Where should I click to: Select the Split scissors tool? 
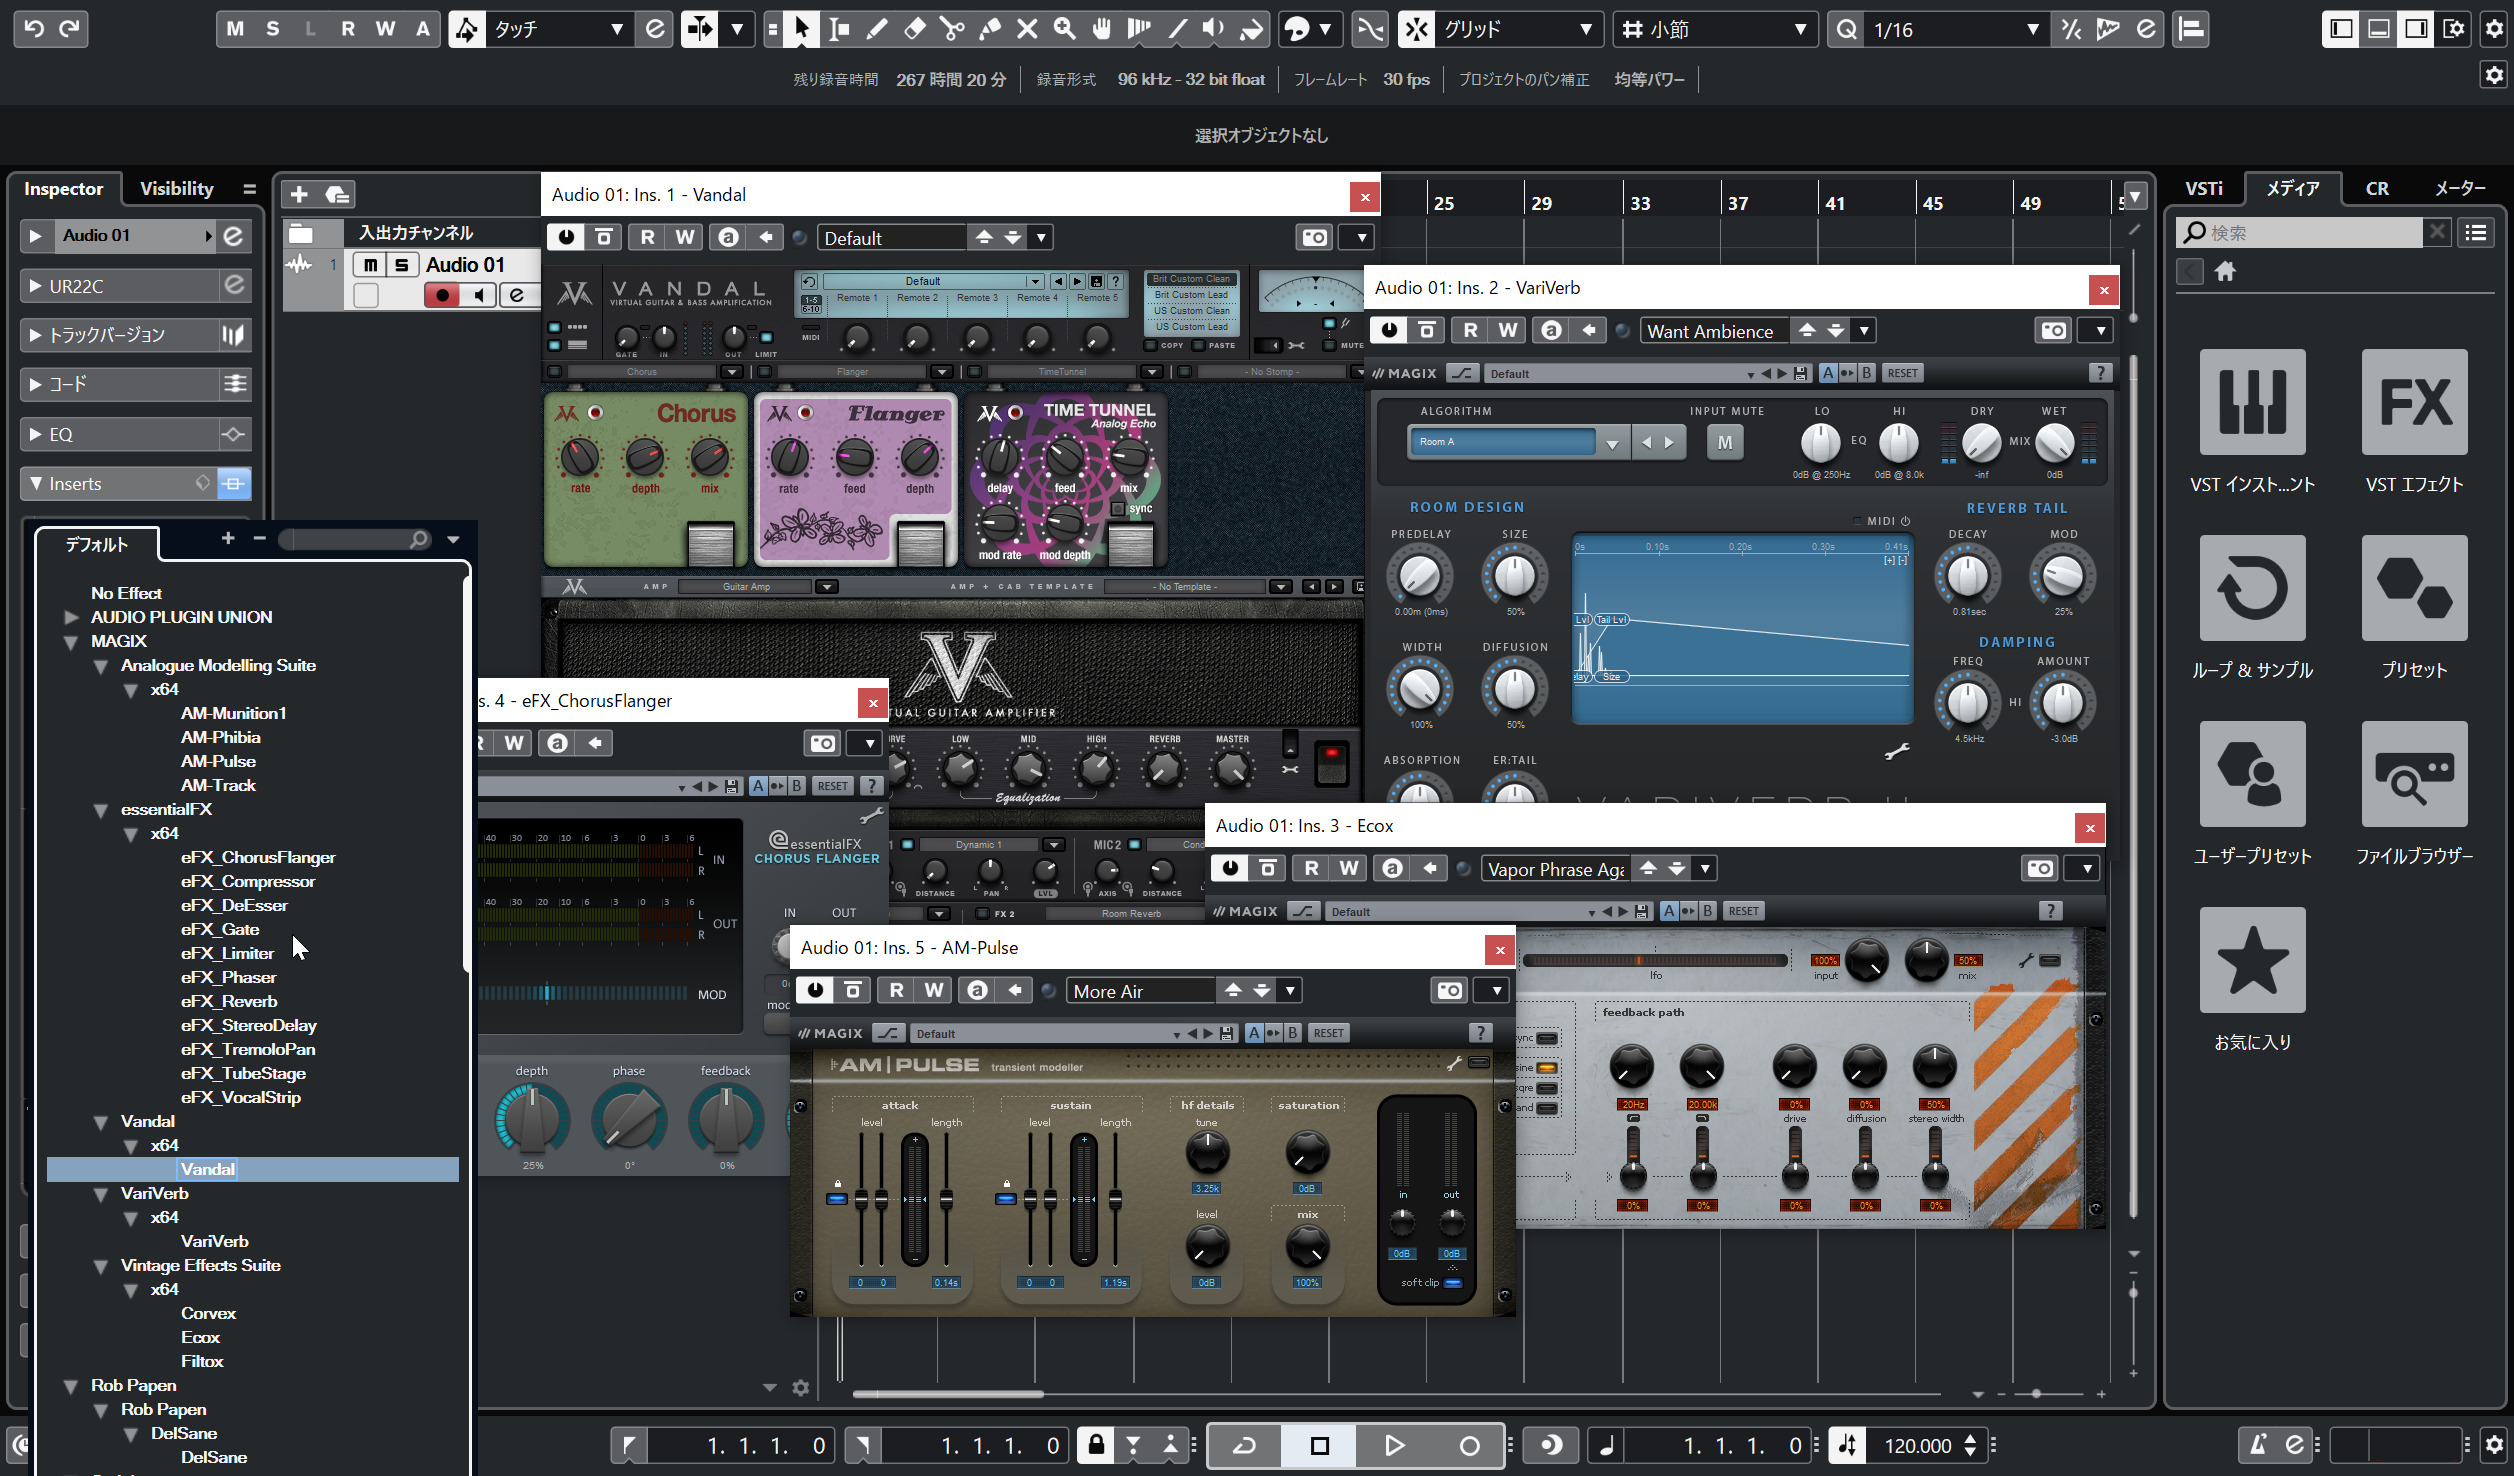[x=952, y=29]
